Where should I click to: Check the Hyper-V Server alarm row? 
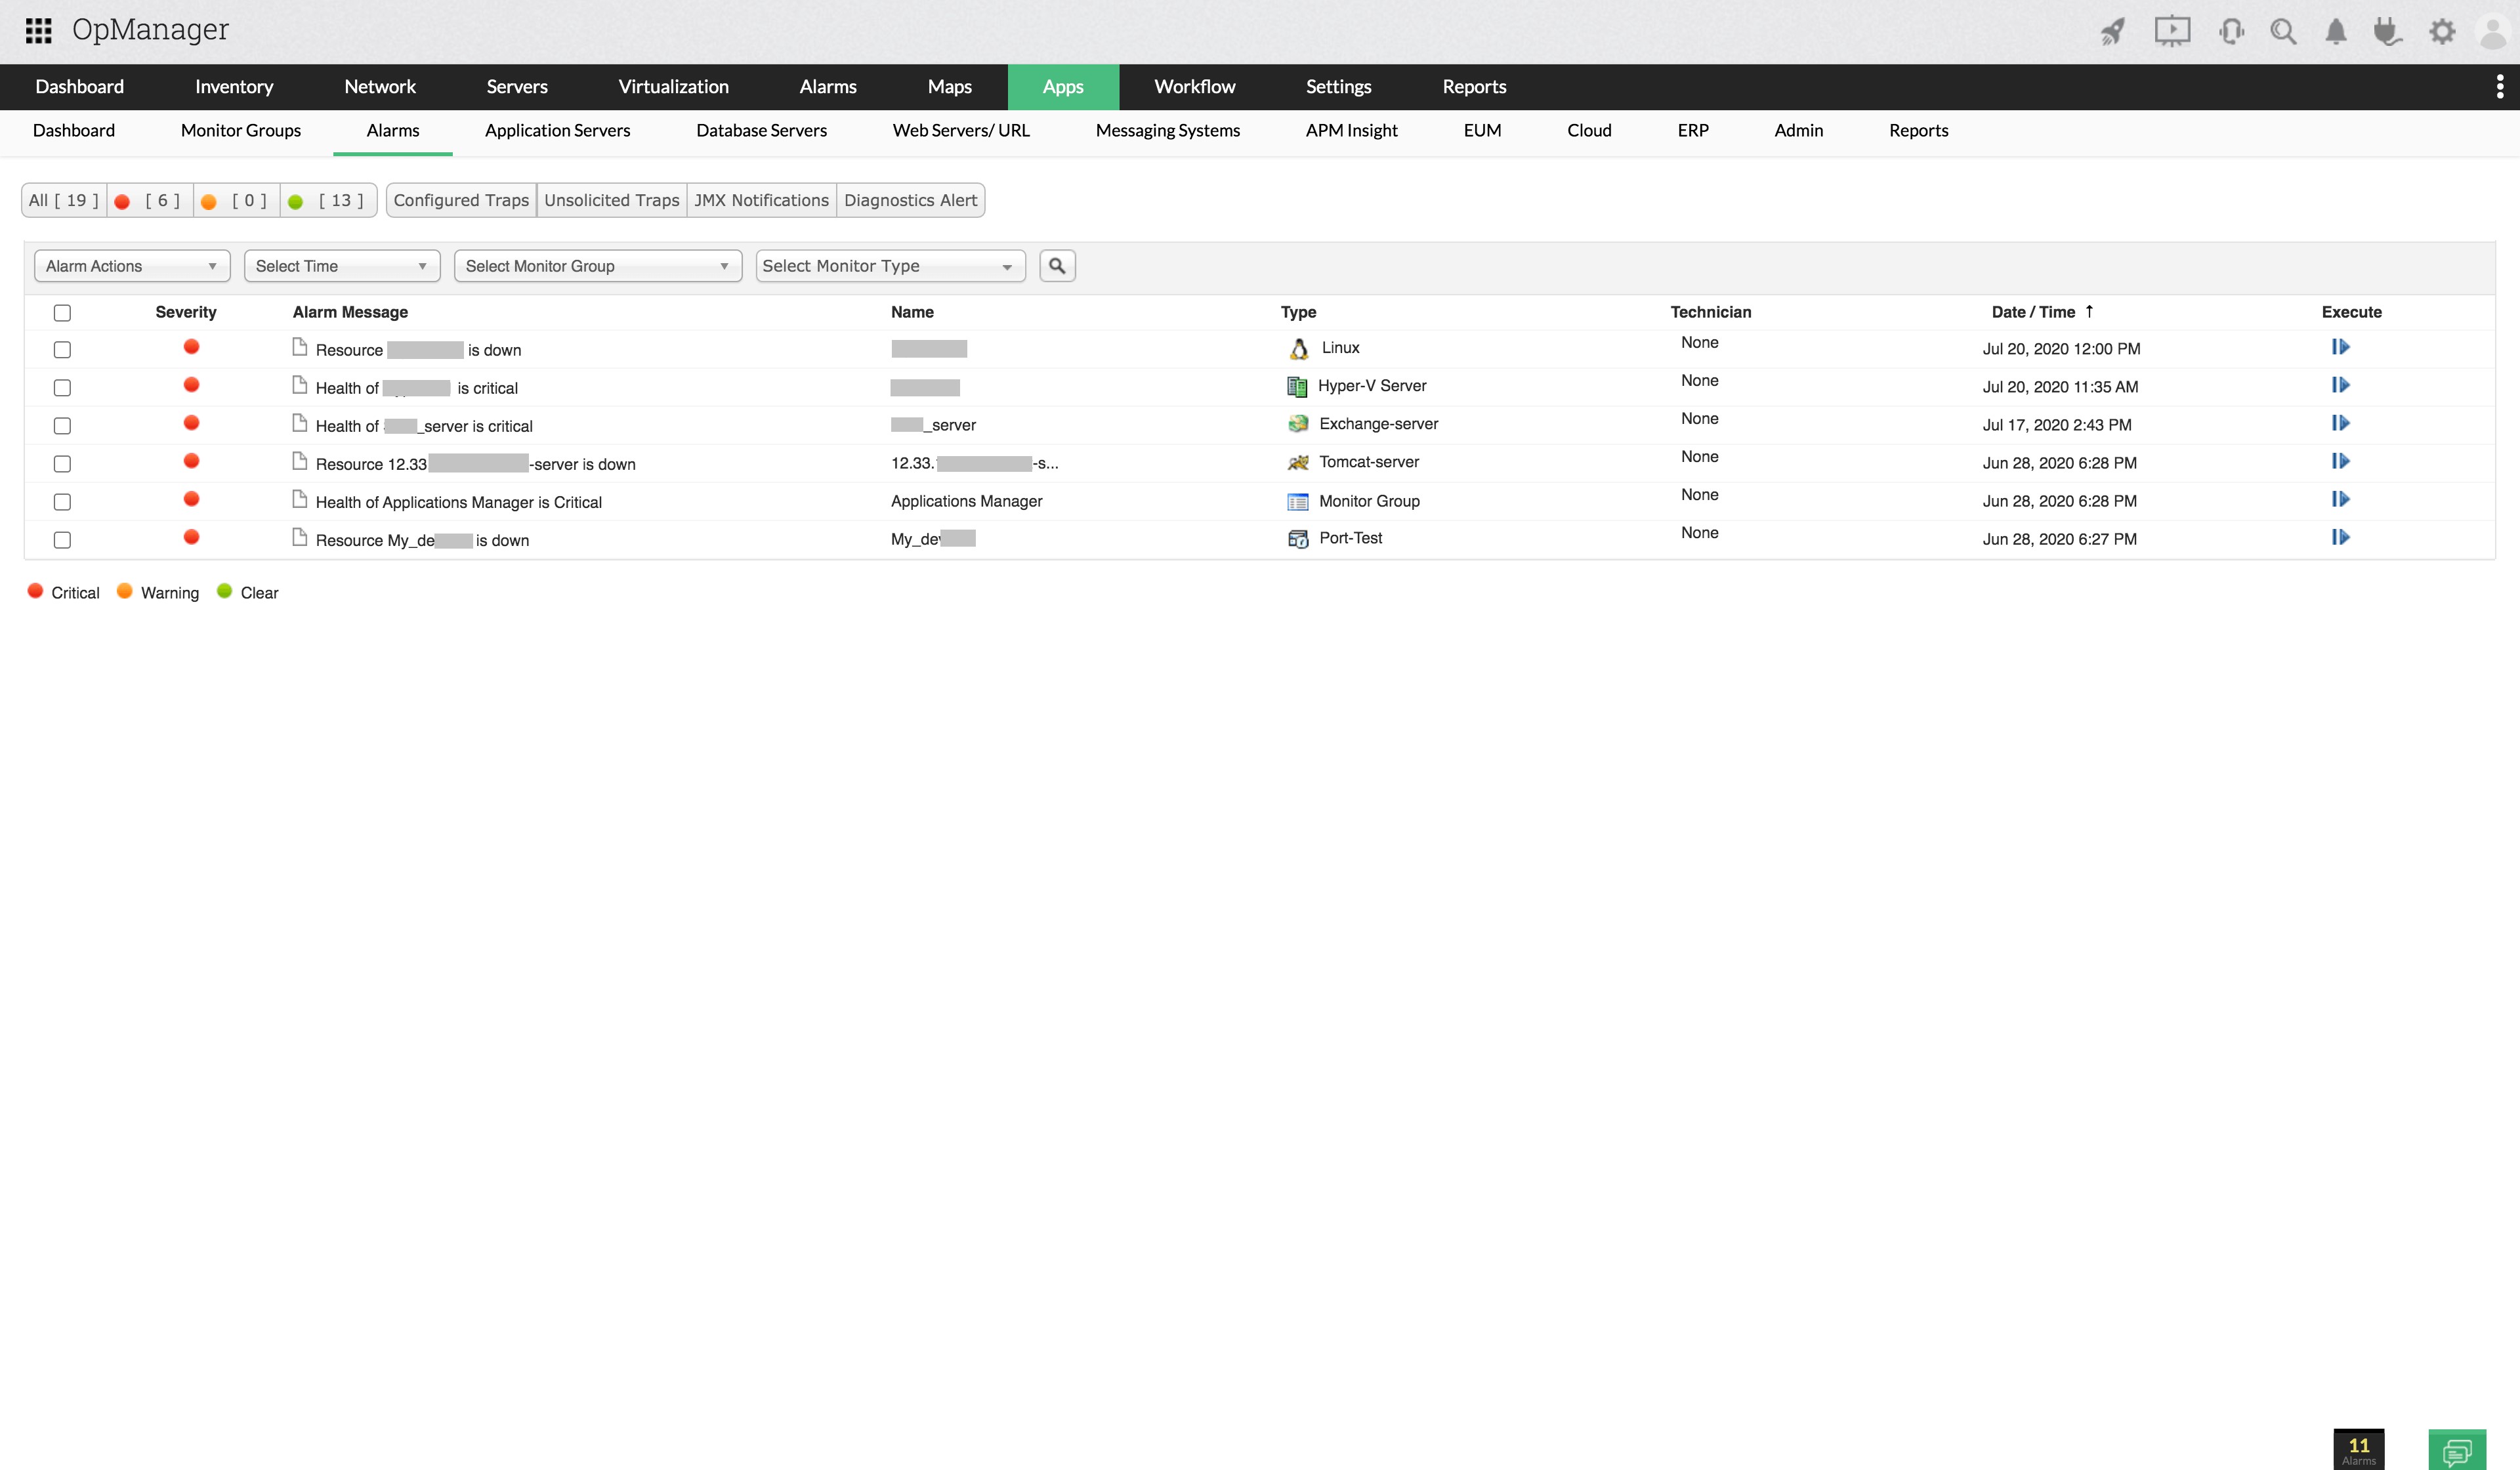click(x=62, y=388)
